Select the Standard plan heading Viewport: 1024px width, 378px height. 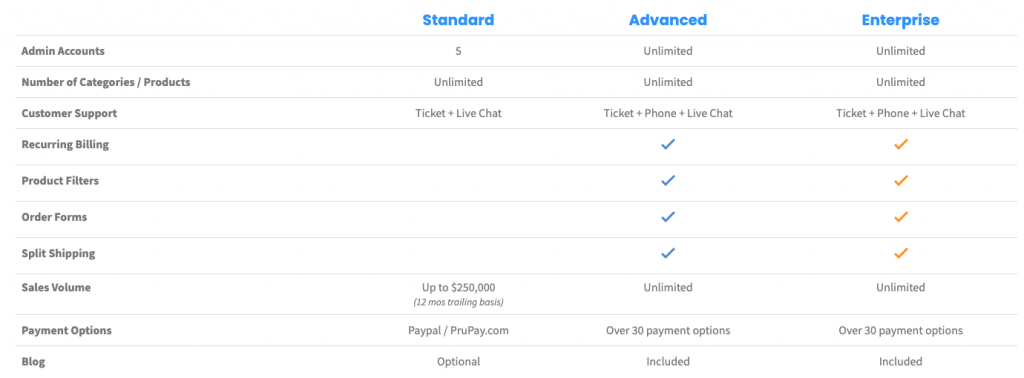(458, 20)
